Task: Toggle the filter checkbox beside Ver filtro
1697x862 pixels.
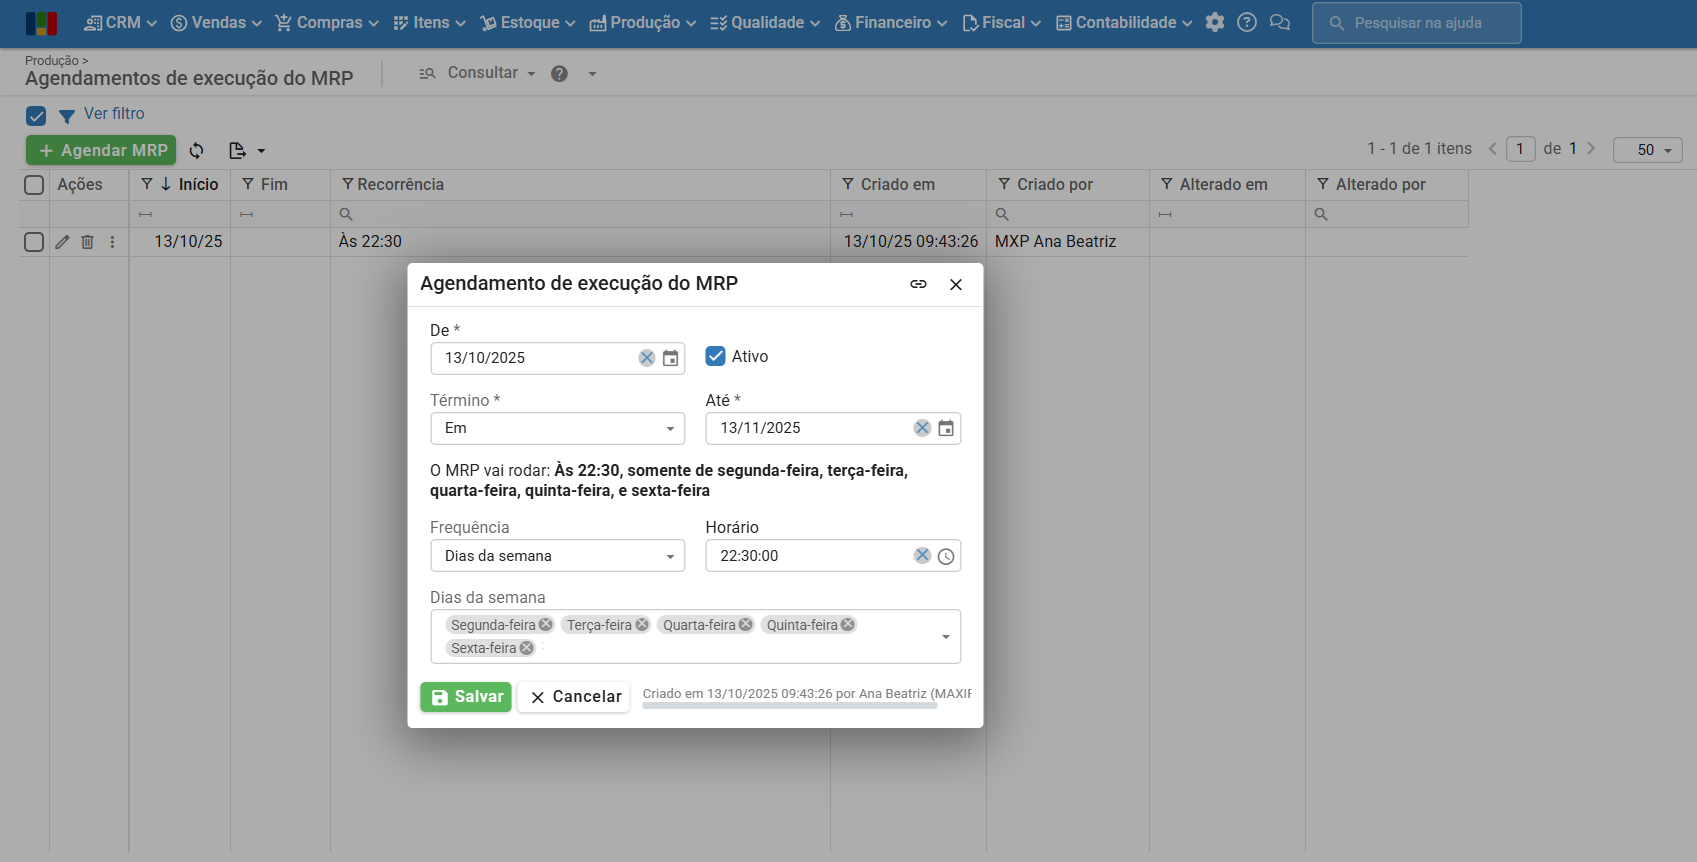Action: pyautogui.click(x=36, y=116)
